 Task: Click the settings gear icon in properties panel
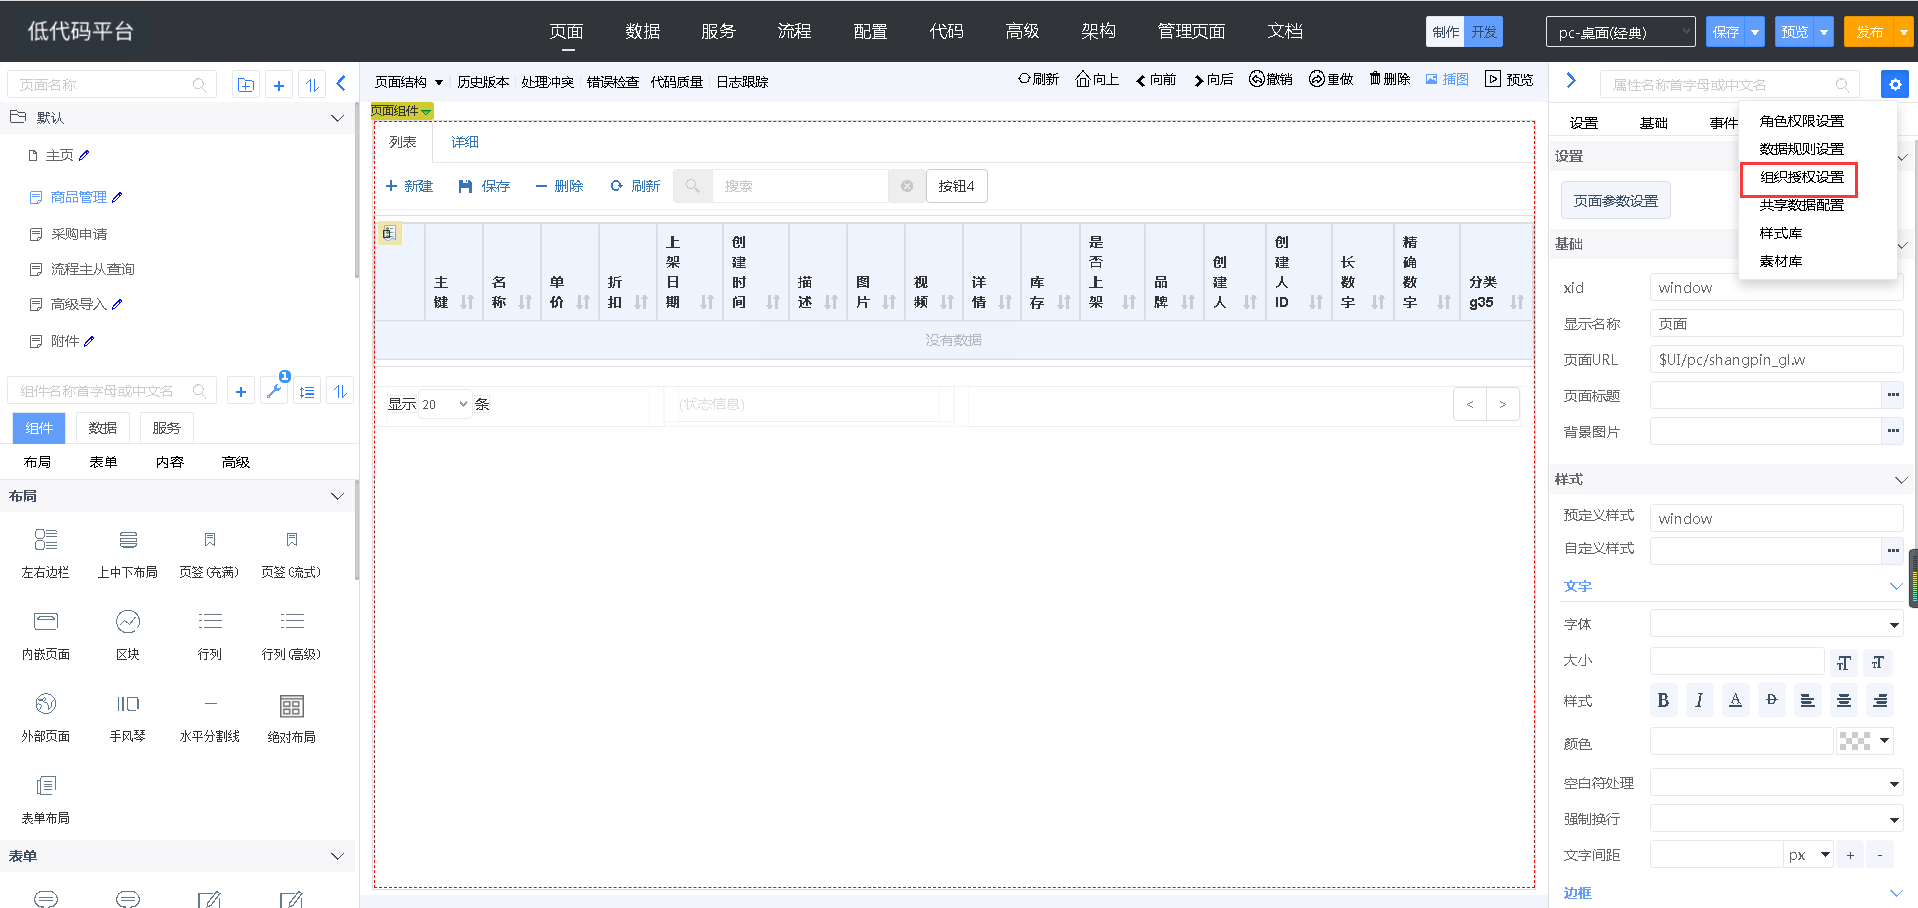pos(1894,85)
